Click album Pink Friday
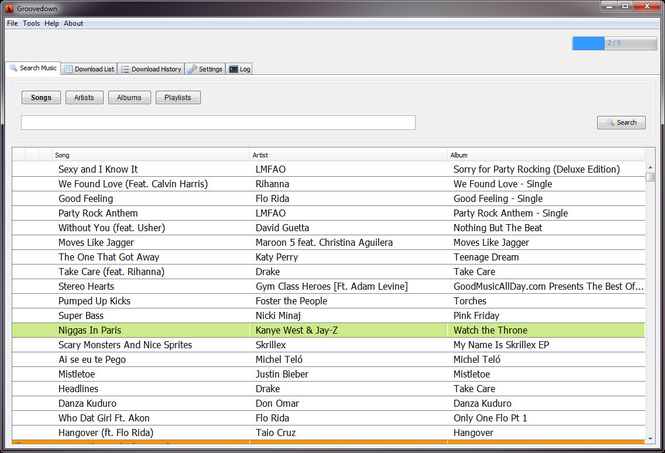This screenshot has height=453, width=665. (x=476, y=316)
